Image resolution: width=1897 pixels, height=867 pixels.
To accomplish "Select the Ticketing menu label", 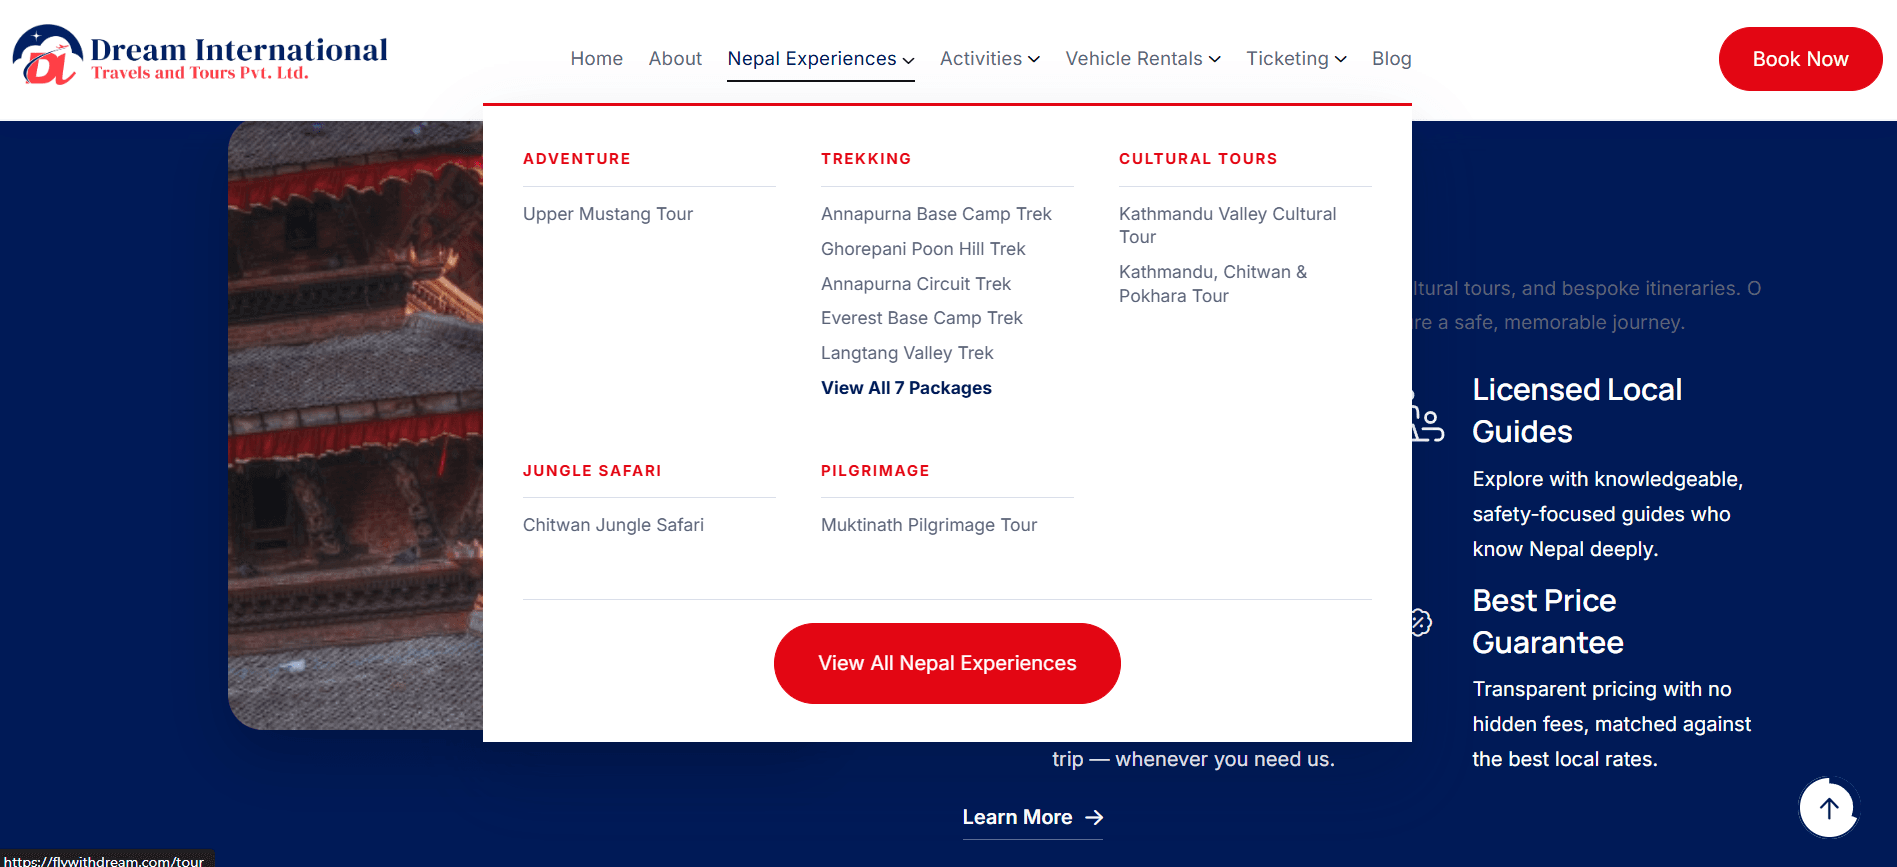I will (x=1287, y=59).
